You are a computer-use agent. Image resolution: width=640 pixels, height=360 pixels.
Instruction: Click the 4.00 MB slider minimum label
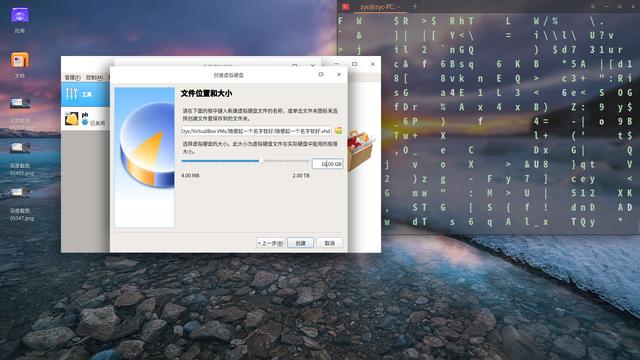click(190, 176)
